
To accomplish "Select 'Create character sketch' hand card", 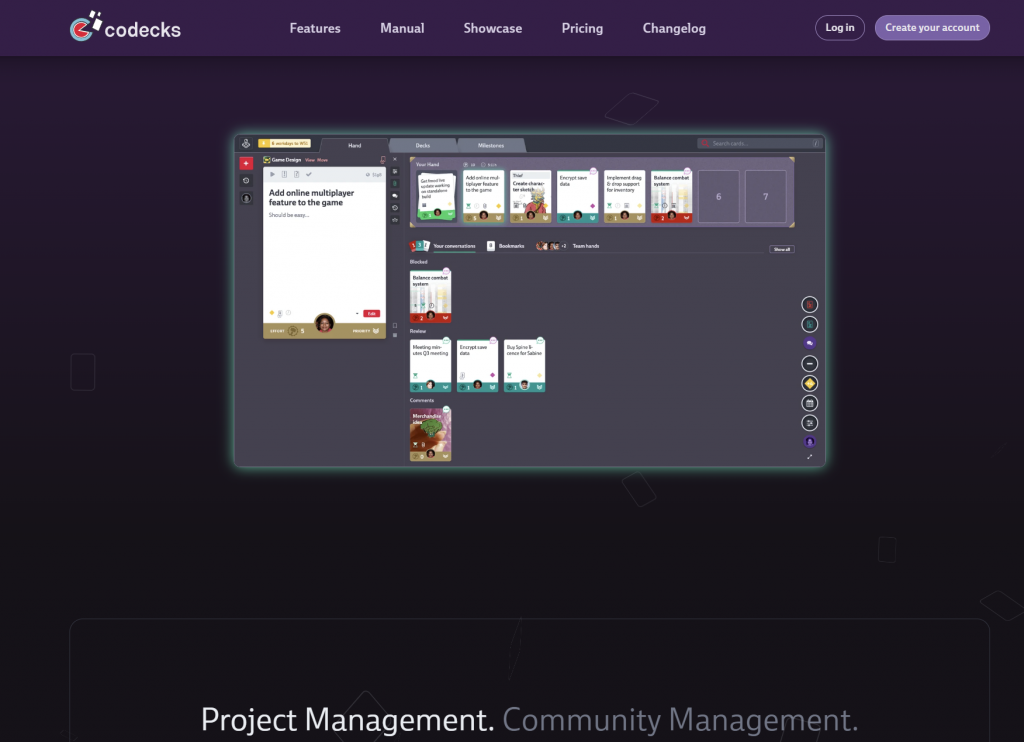I will [530, 197].
